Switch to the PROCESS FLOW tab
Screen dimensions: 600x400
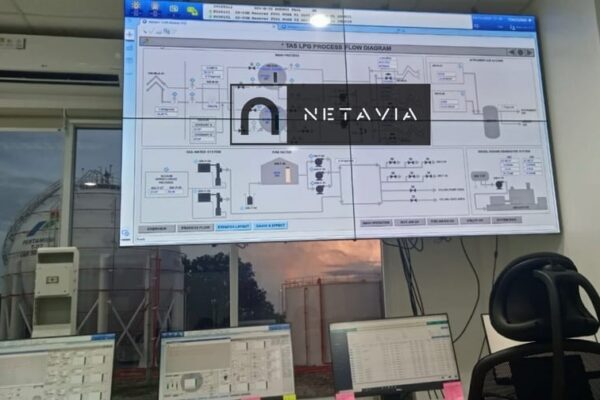[x=190, y=227]
